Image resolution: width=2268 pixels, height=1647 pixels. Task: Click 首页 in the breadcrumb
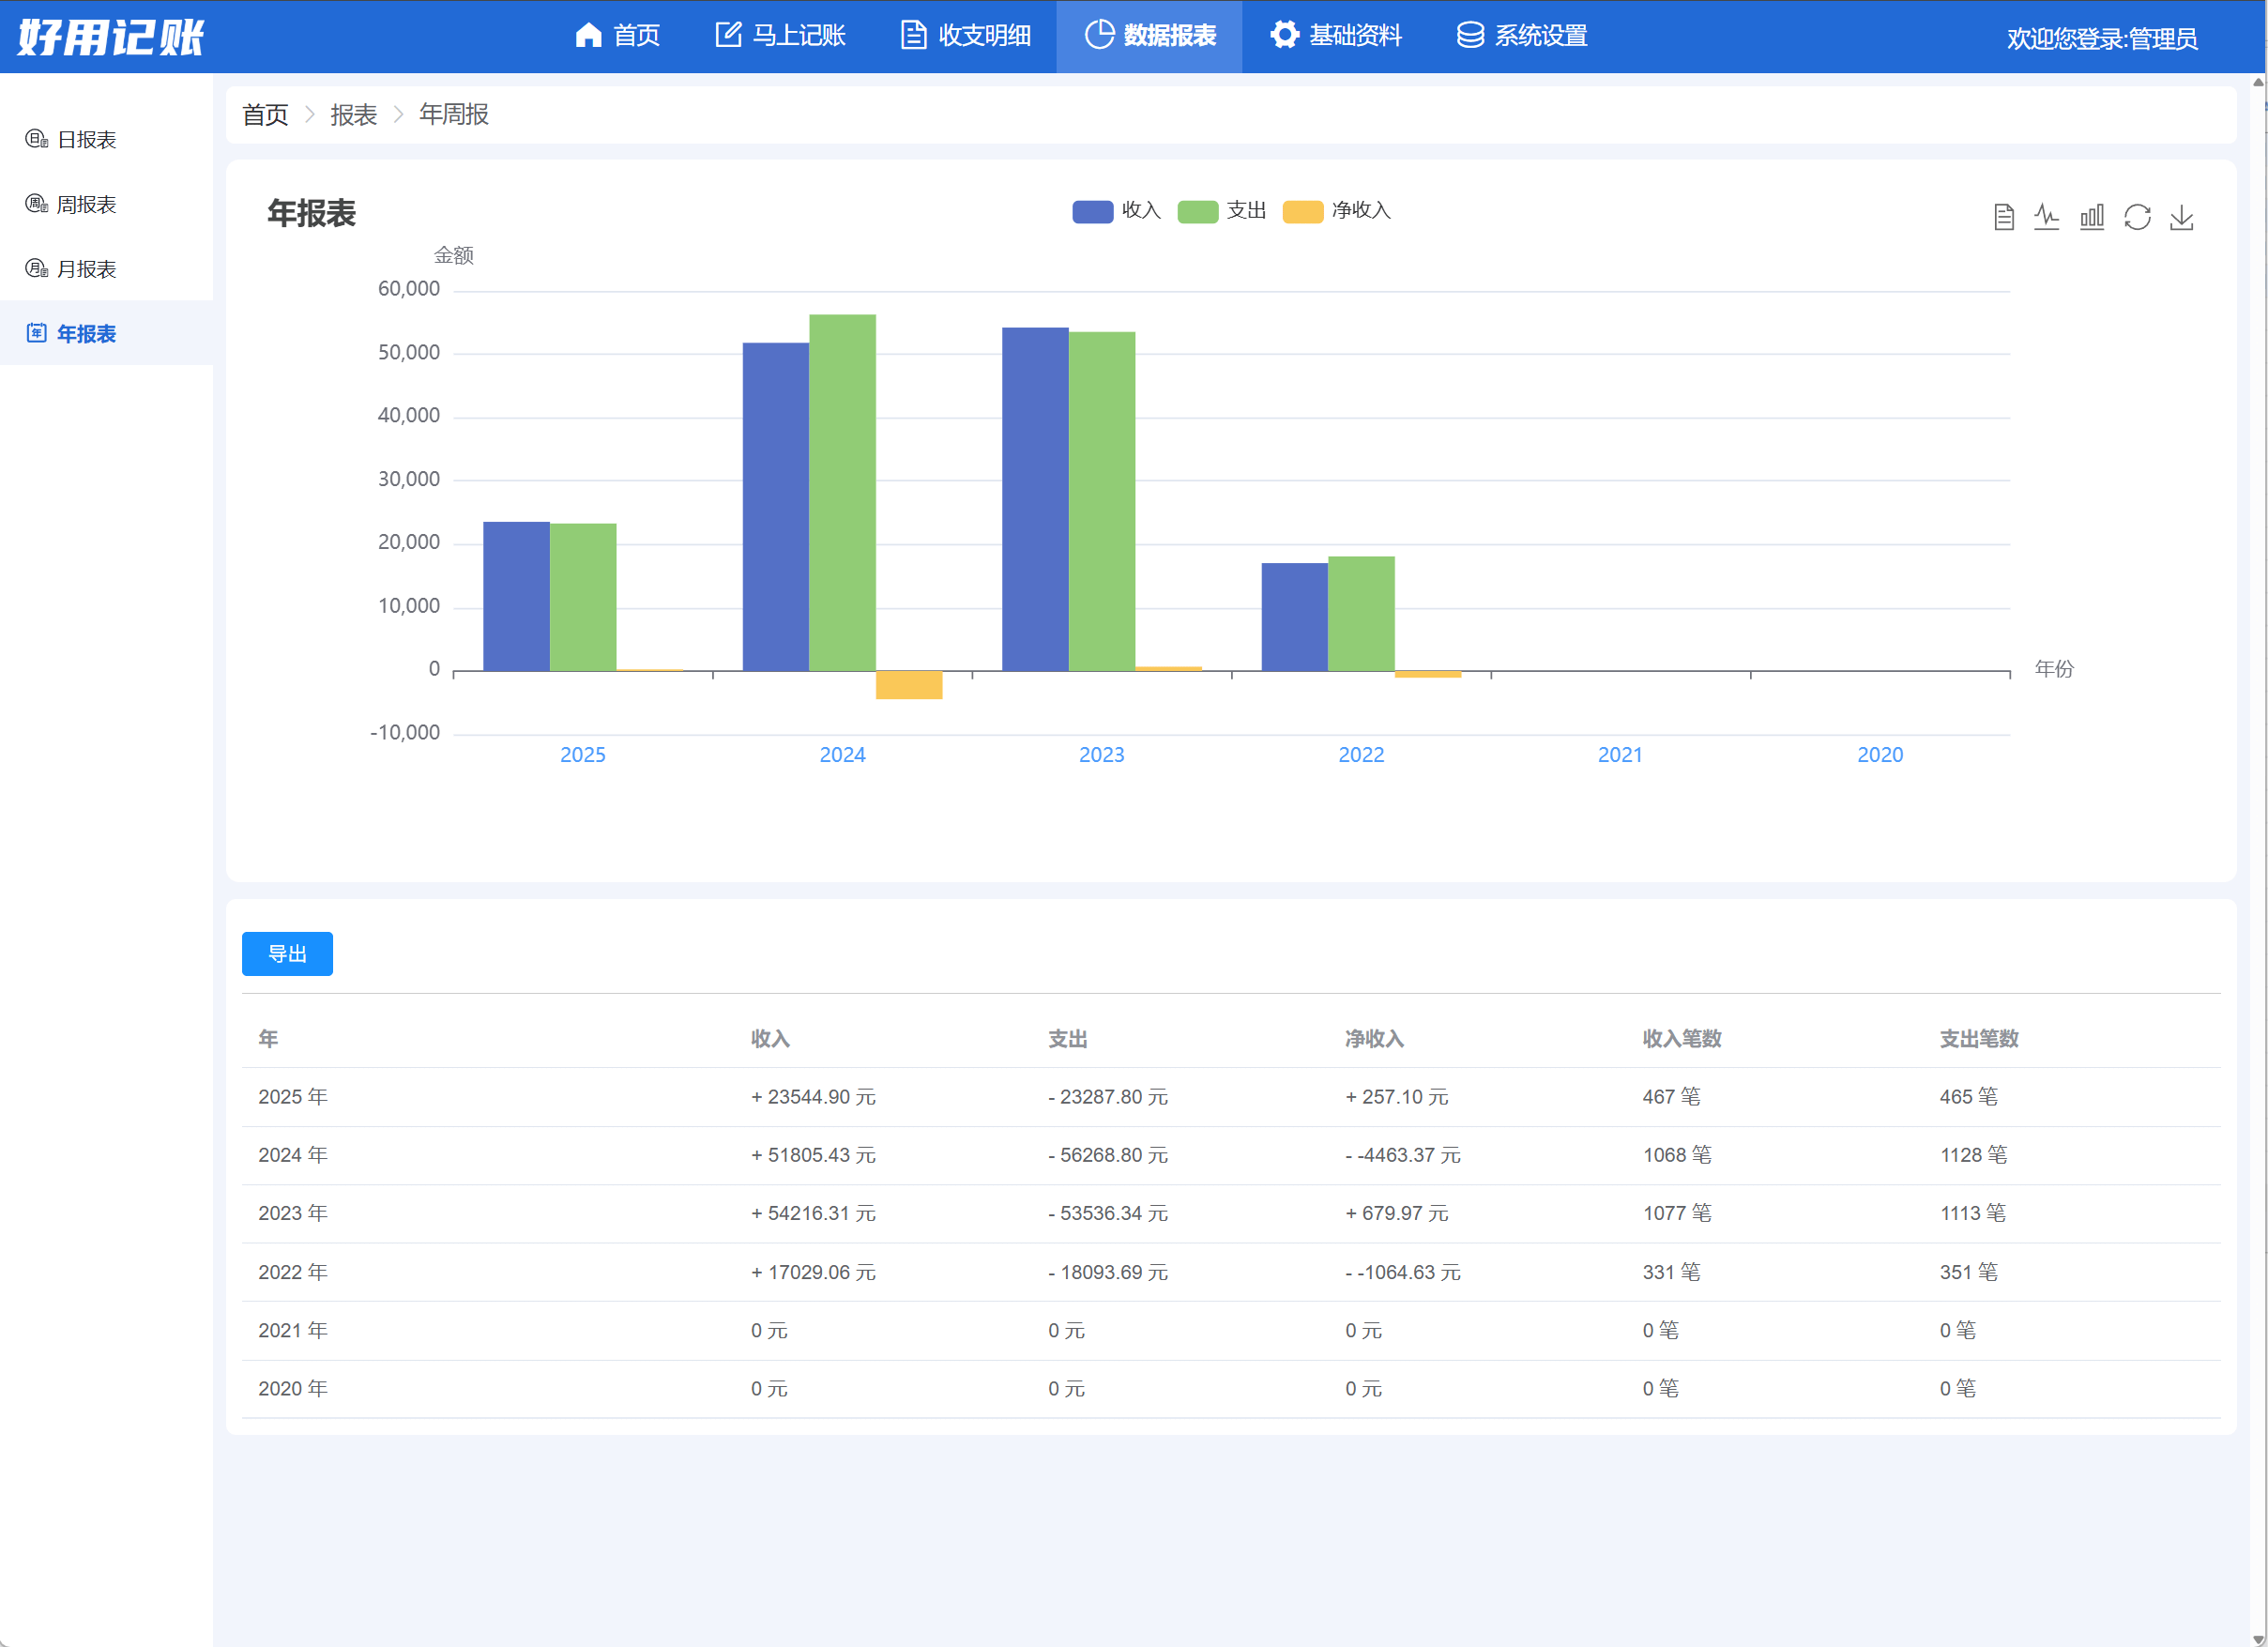click(265, 115)
